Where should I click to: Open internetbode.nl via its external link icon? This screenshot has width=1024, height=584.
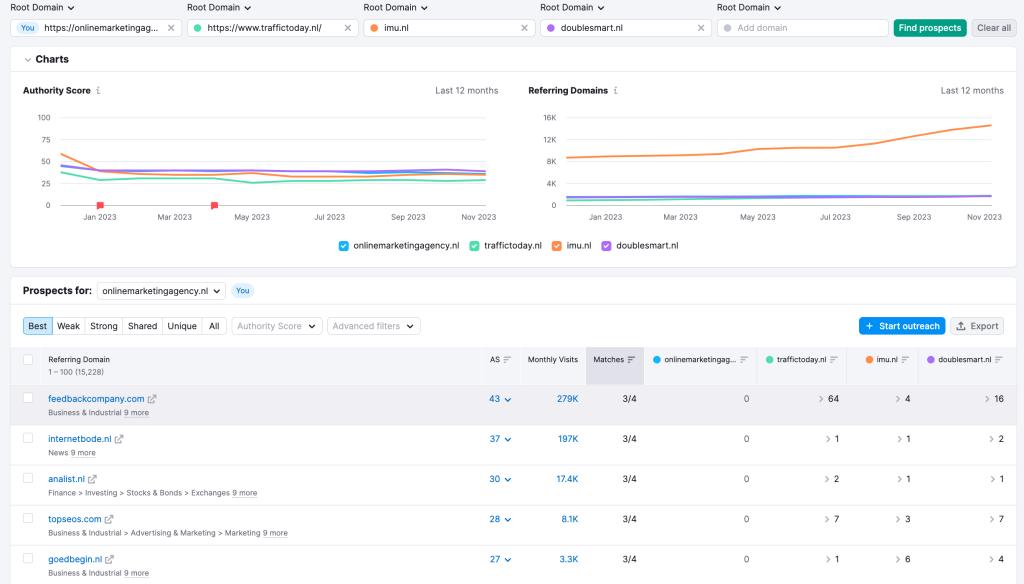[120, 438]
